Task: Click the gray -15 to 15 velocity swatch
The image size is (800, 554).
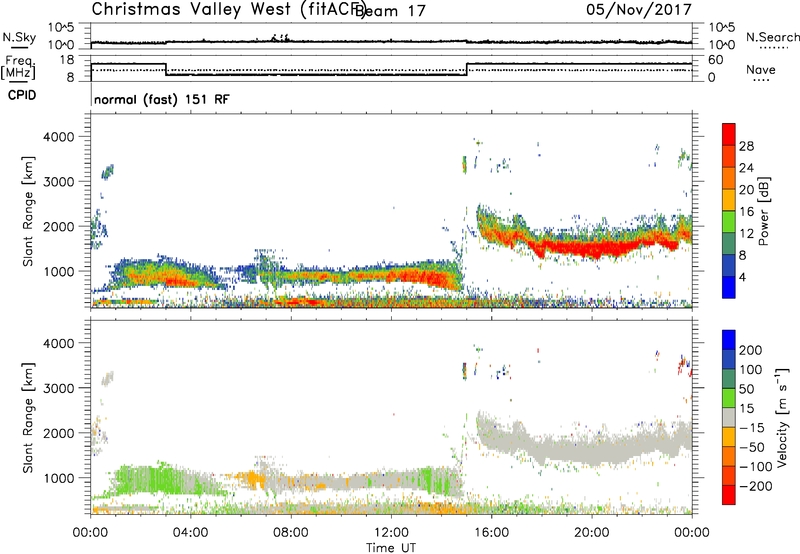Action: tap(729, 417)
